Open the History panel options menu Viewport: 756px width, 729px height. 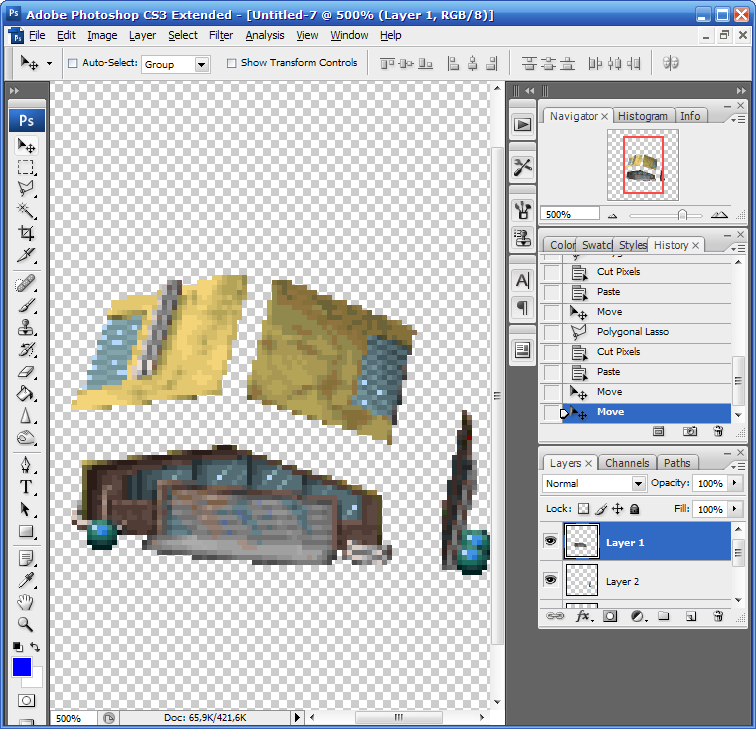coord(738,248)
